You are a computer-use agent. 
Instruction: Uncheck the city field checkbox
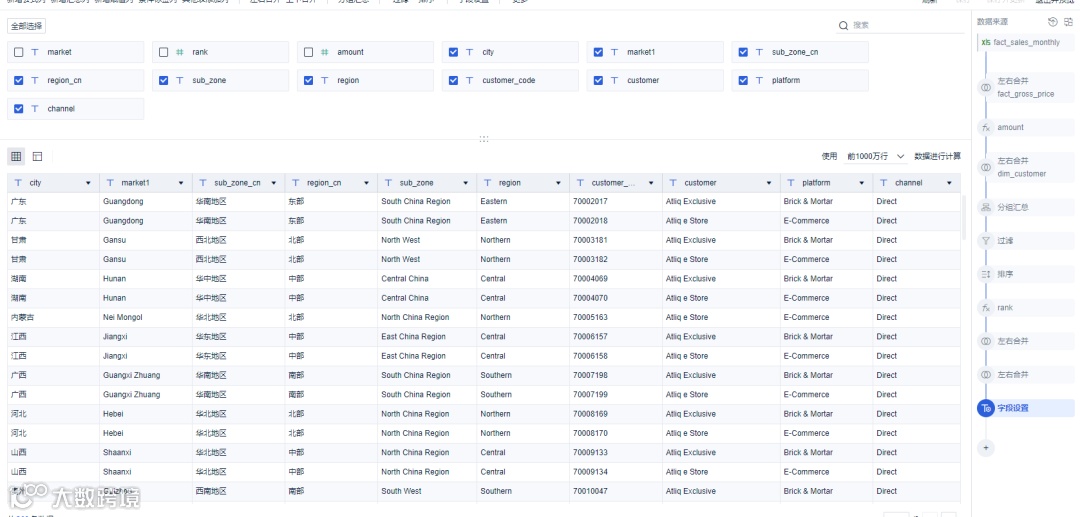(x=453, y=52)
